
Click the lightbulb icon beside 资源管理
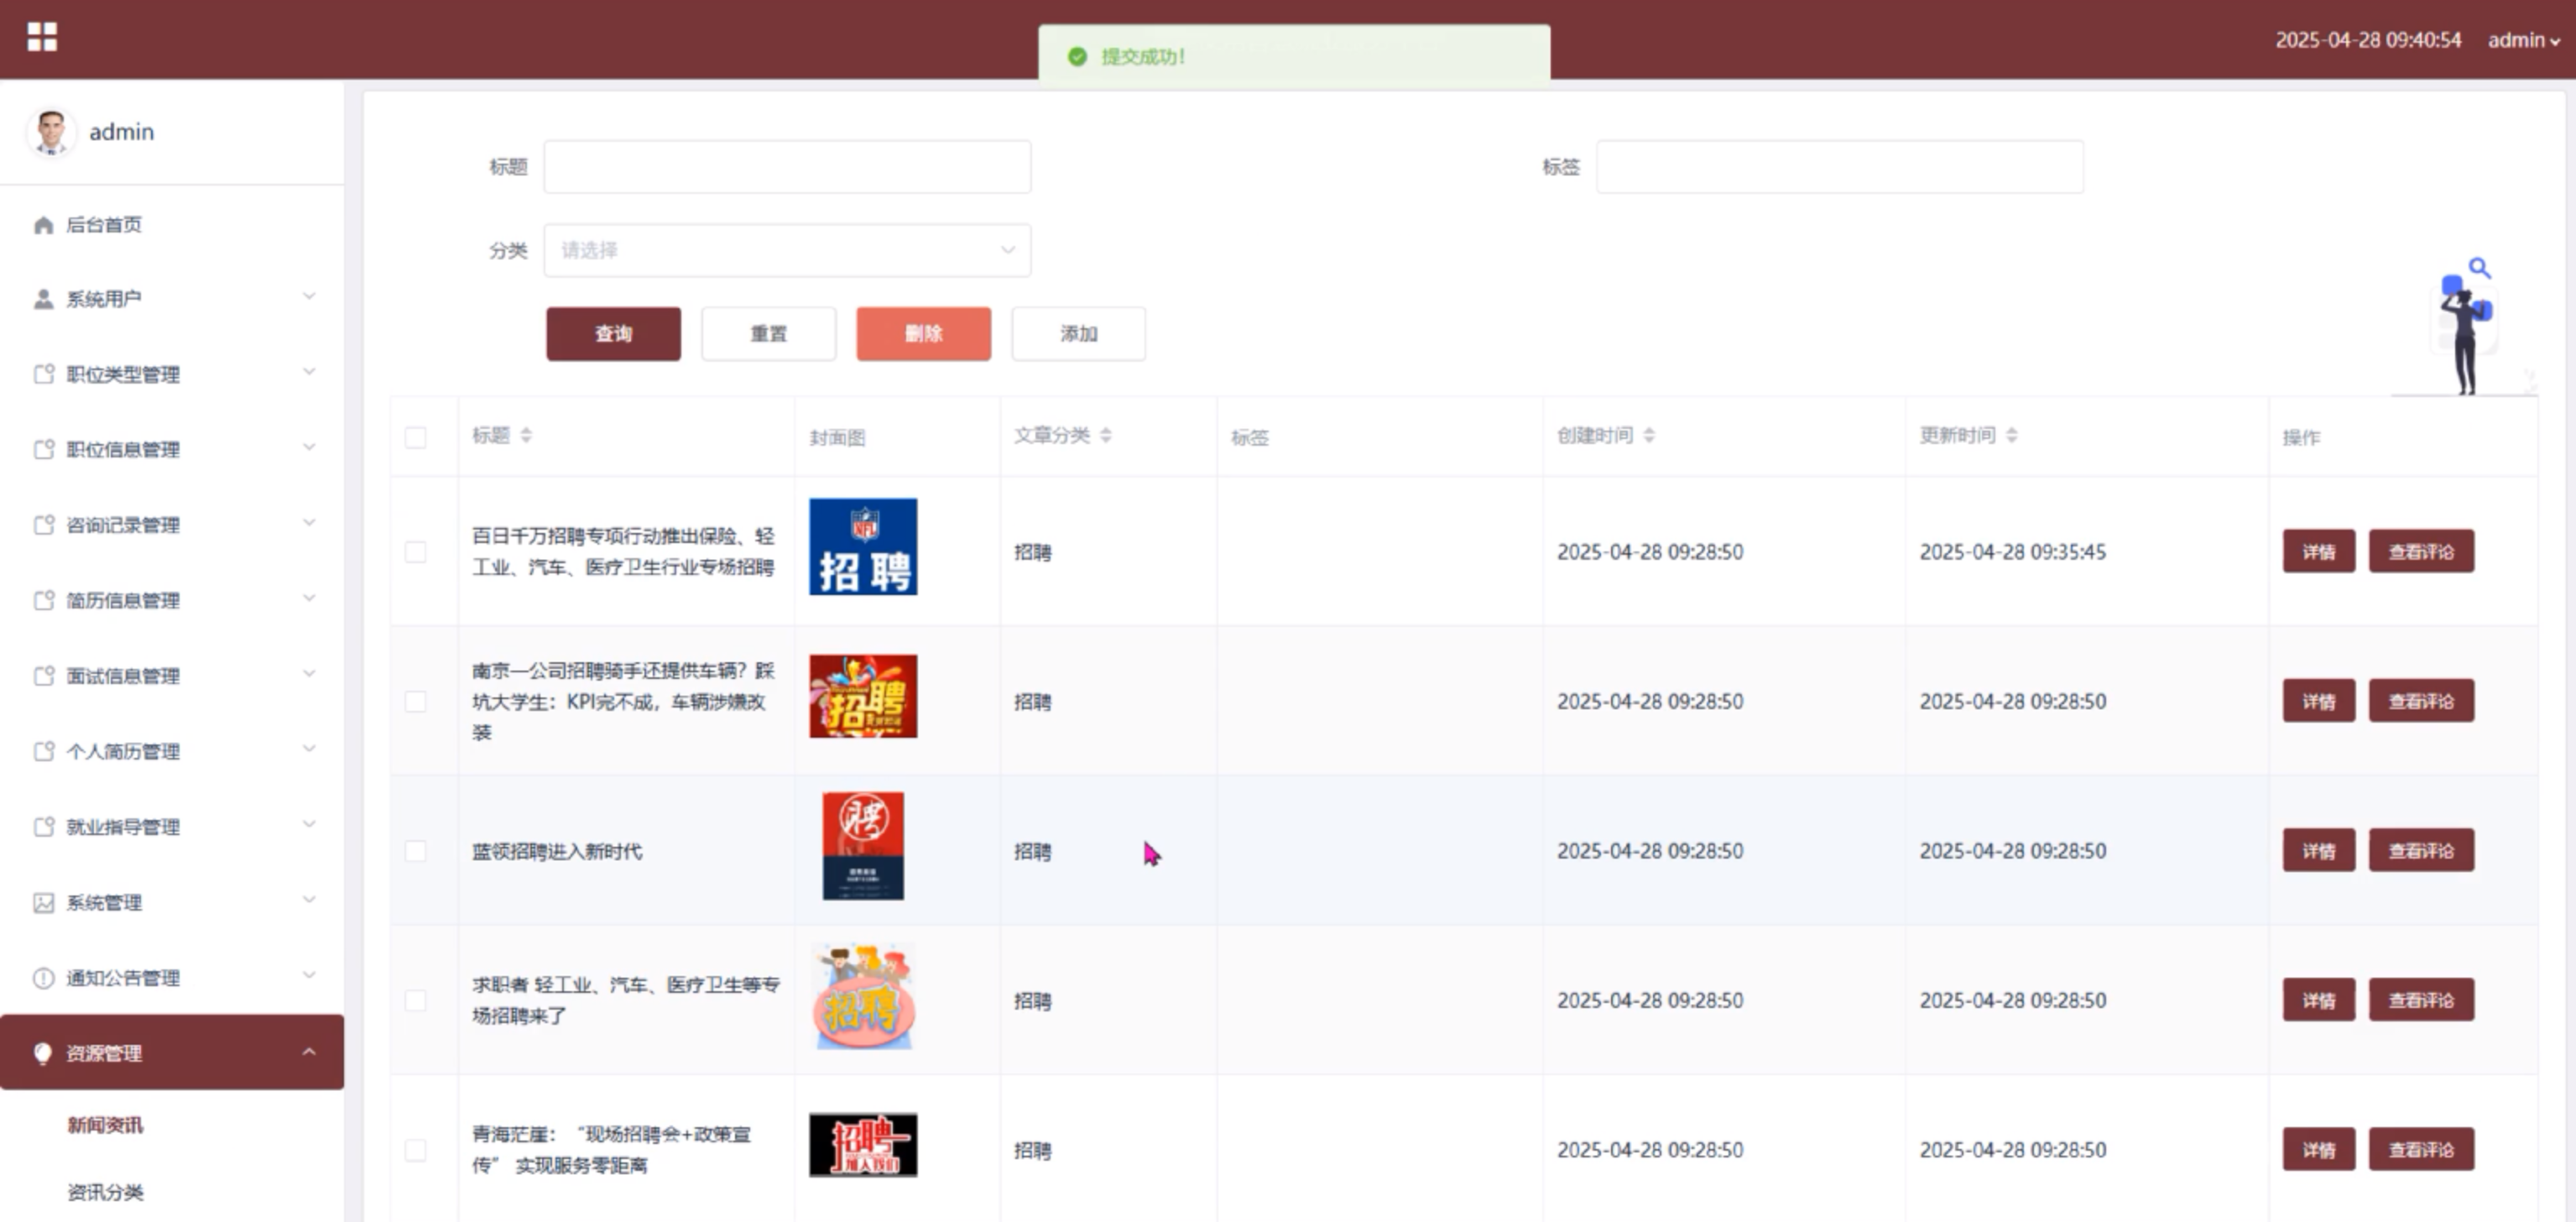(x=43, y=1052)
